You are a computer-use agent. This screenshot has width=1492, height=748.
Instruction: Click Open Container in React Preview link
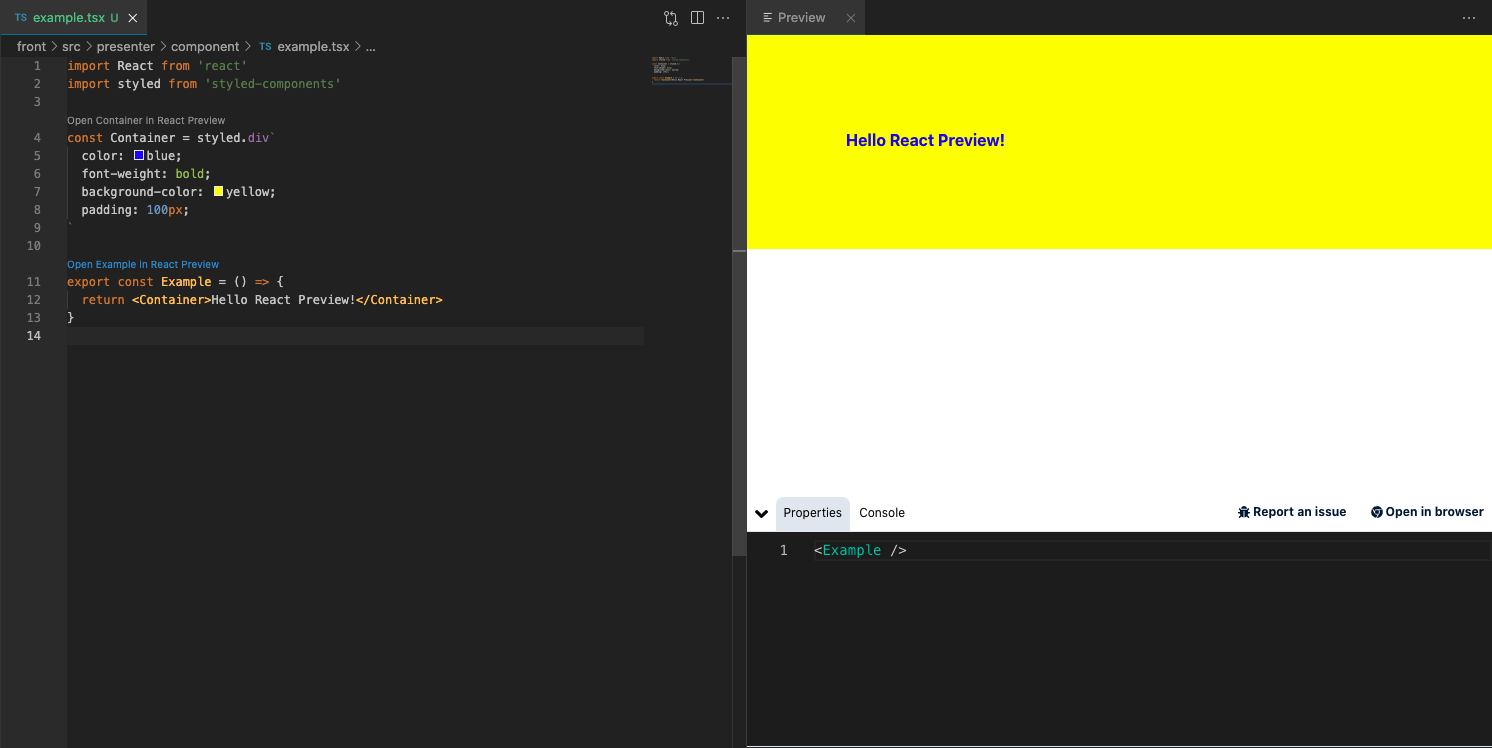pos(146,121)
